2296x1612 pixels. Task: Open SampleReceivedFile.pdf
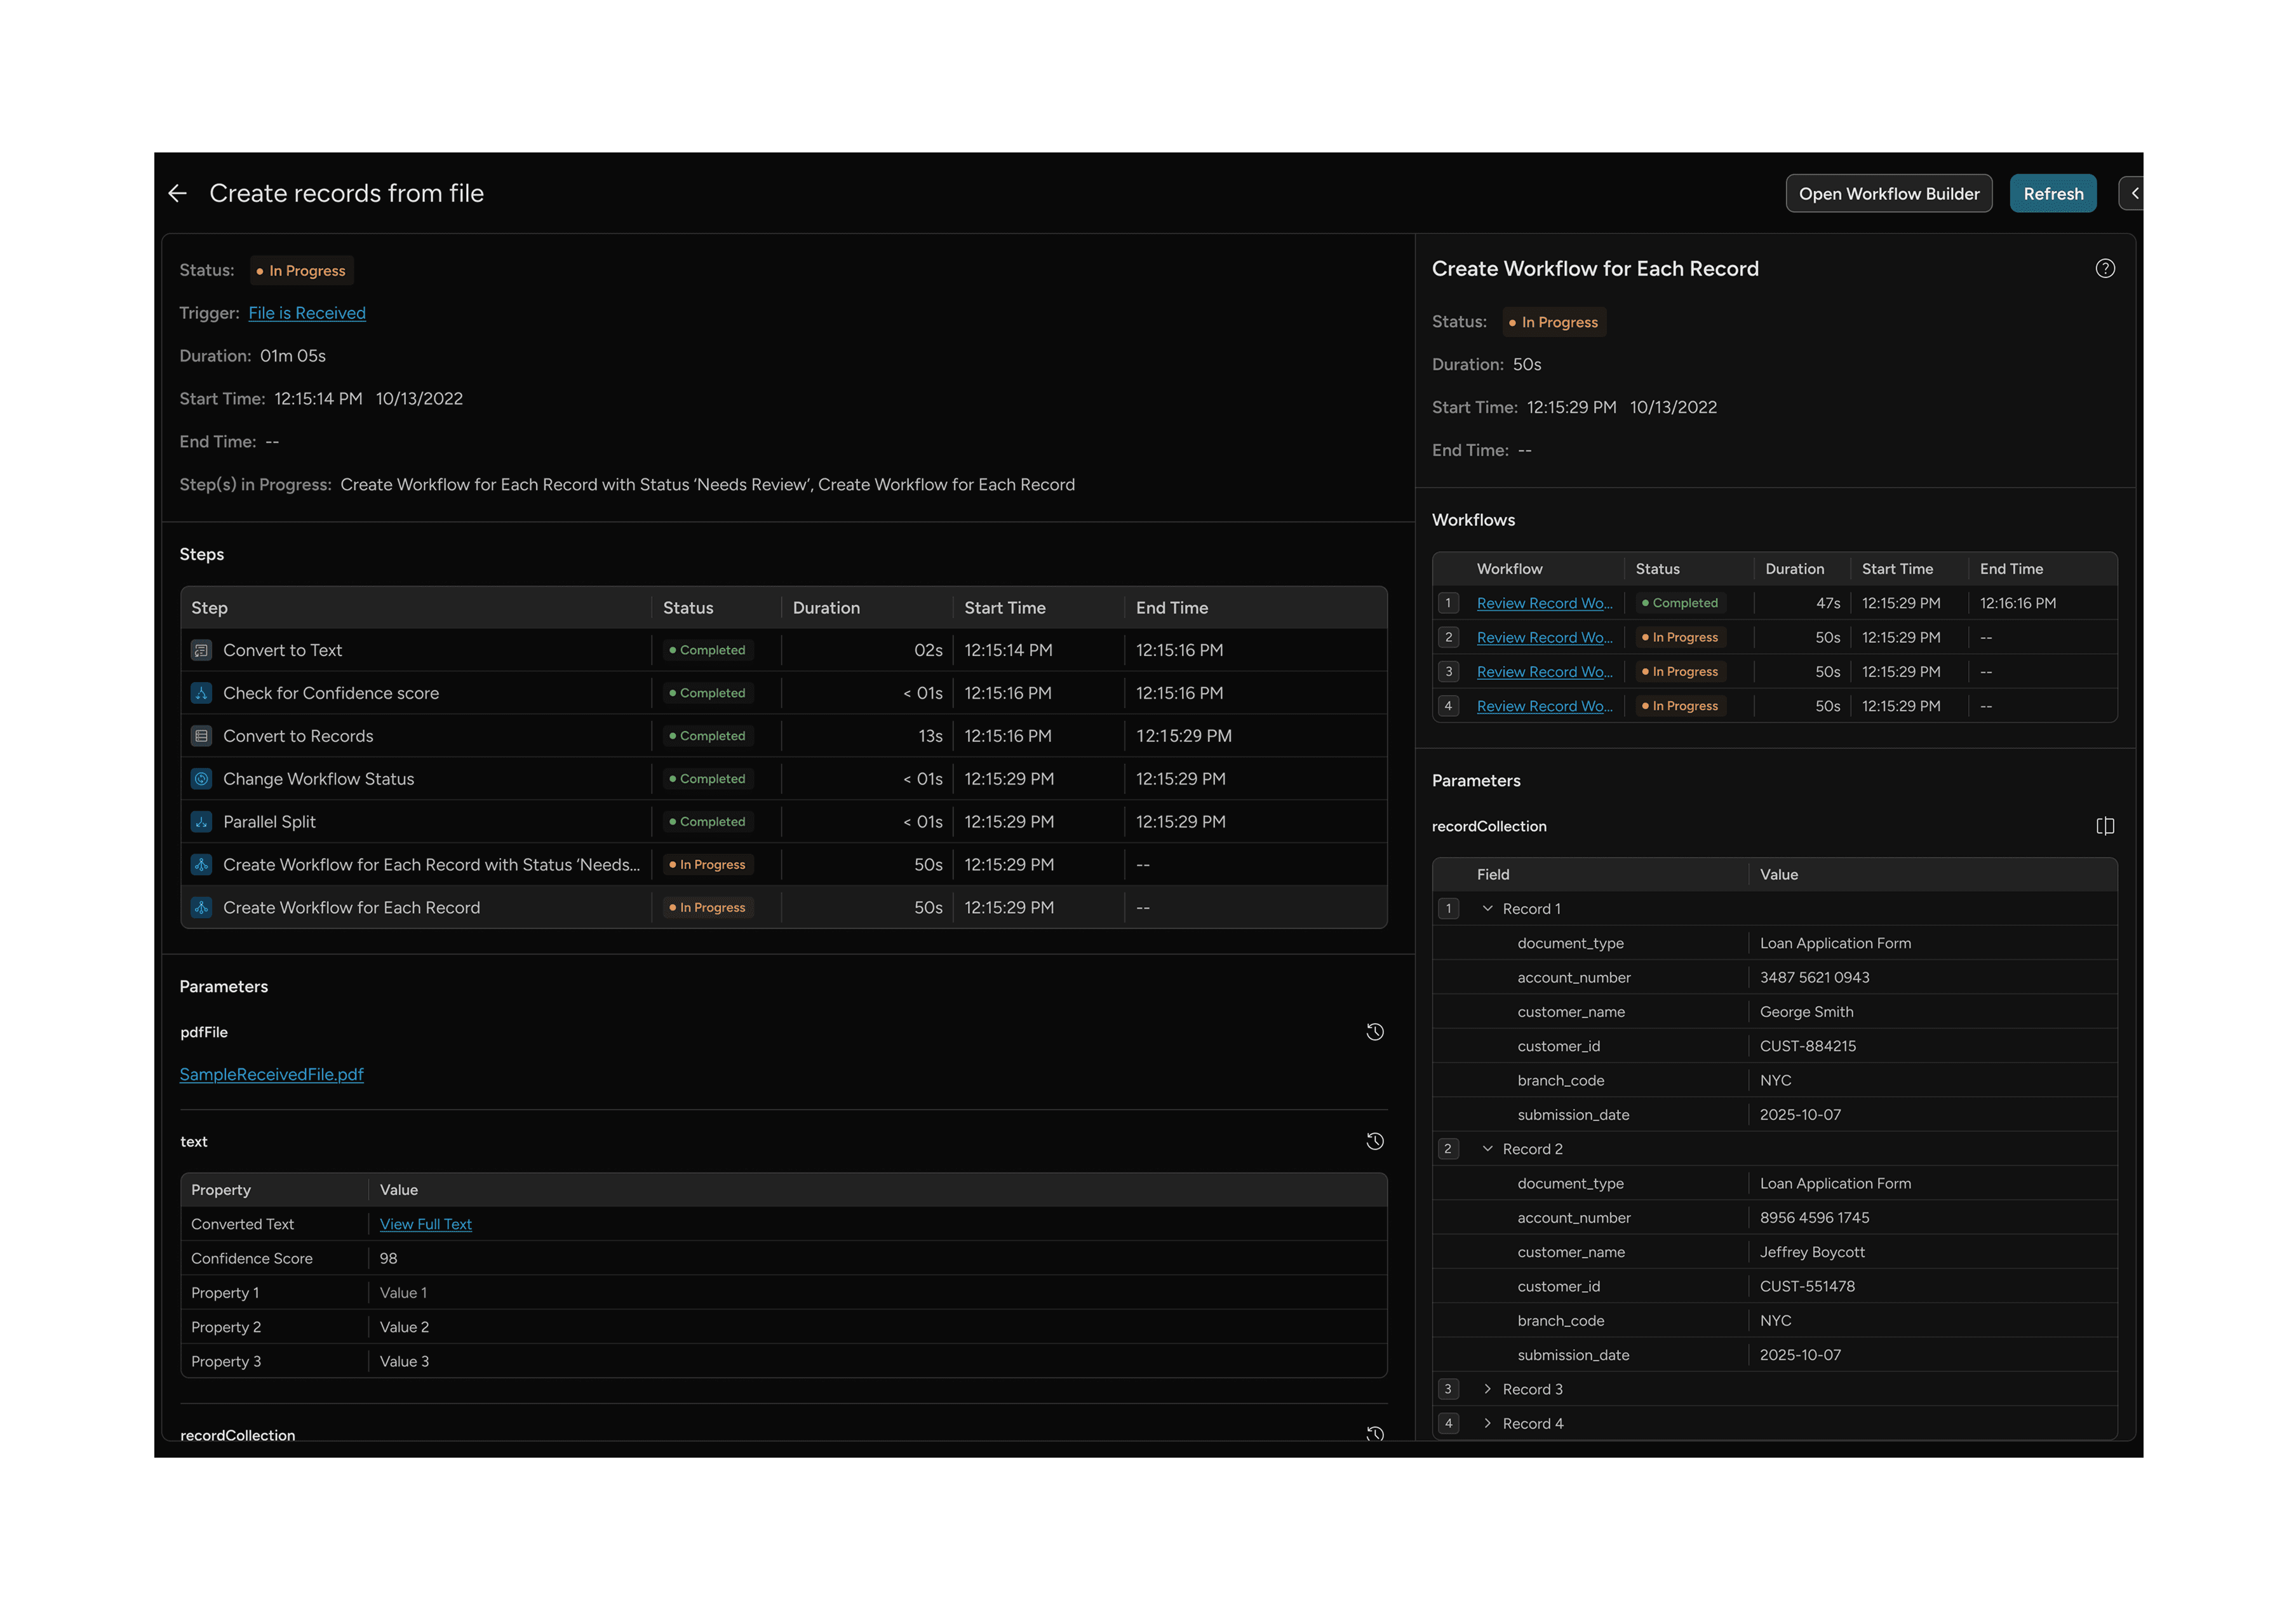(271, 1074)
